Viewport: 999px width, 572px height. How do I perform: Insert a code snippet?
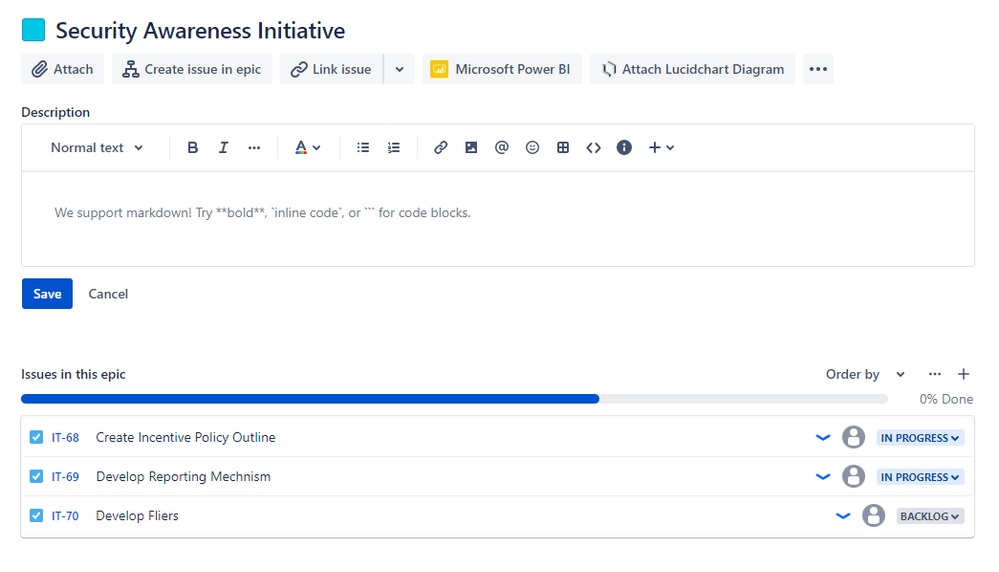[593, 148]
